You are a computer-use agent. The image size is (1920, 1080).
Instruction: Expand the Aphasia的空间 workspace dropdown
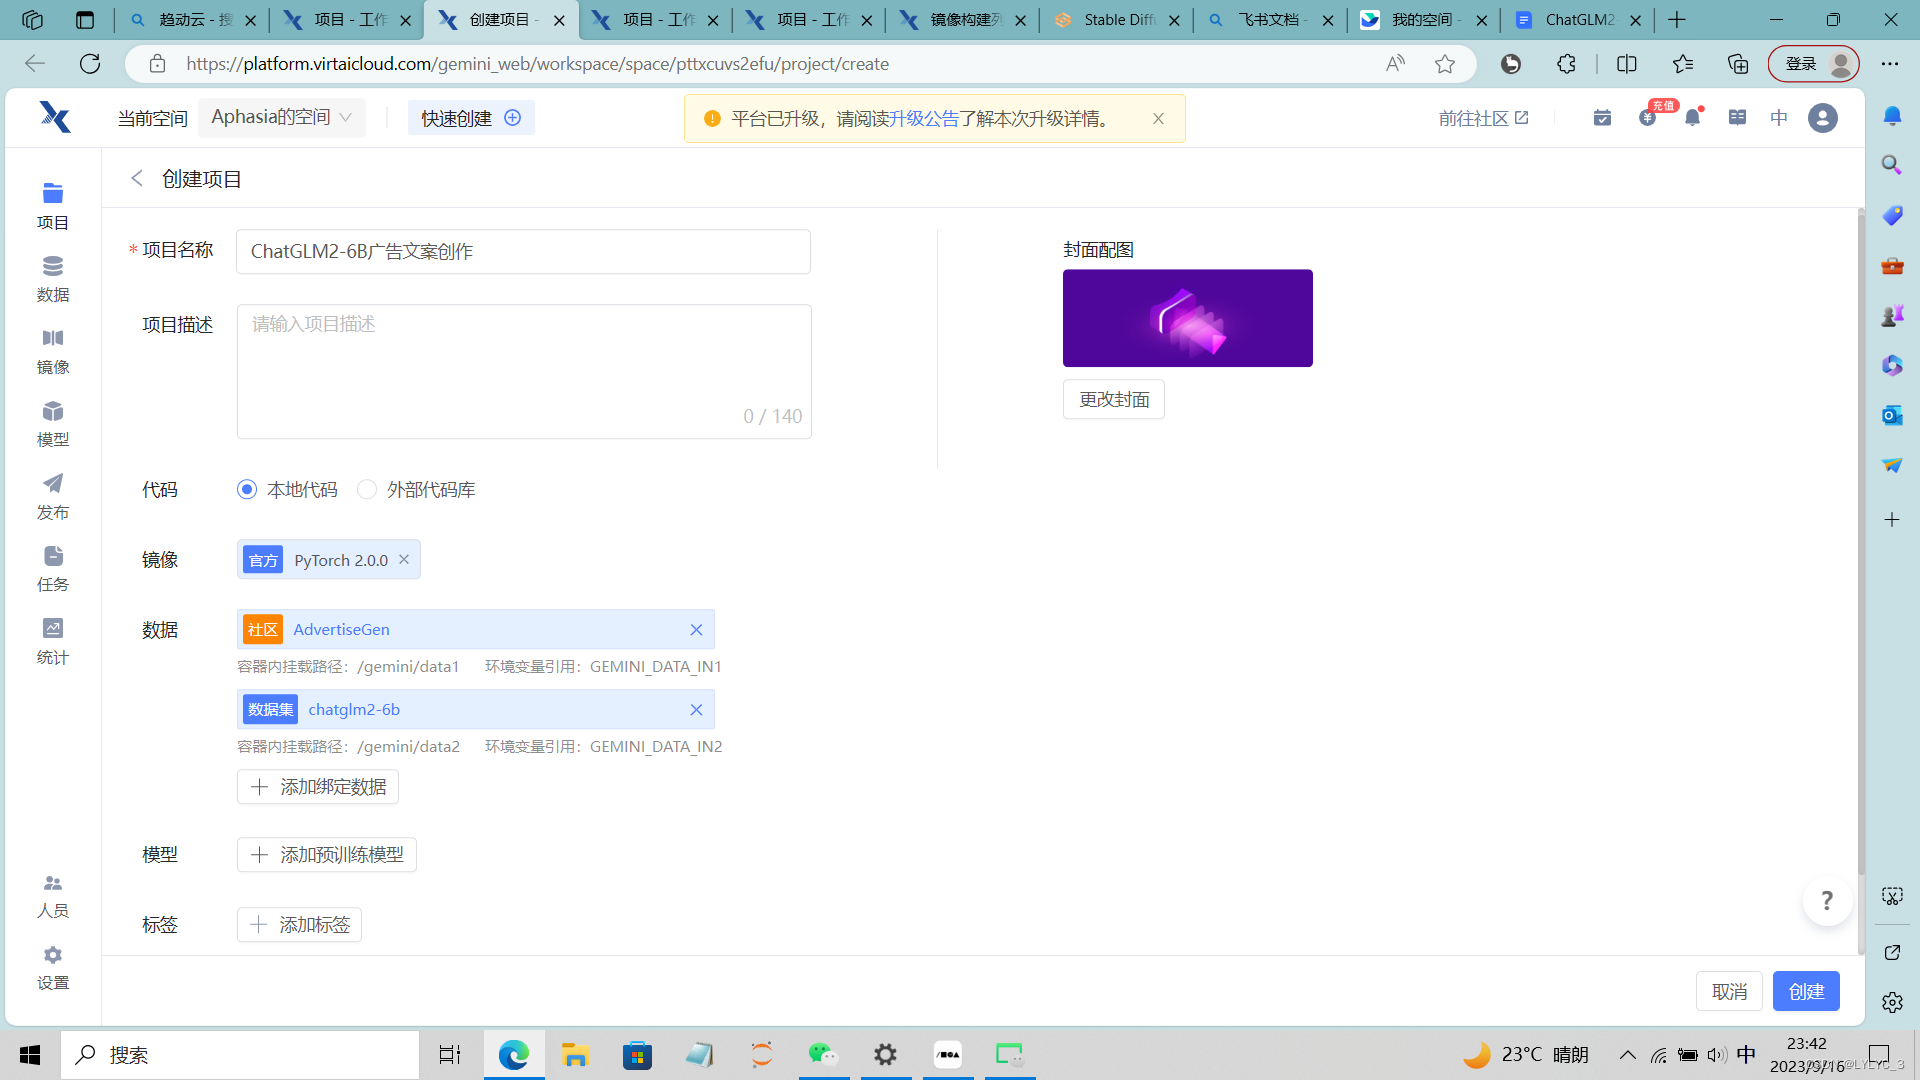[281, 118]
